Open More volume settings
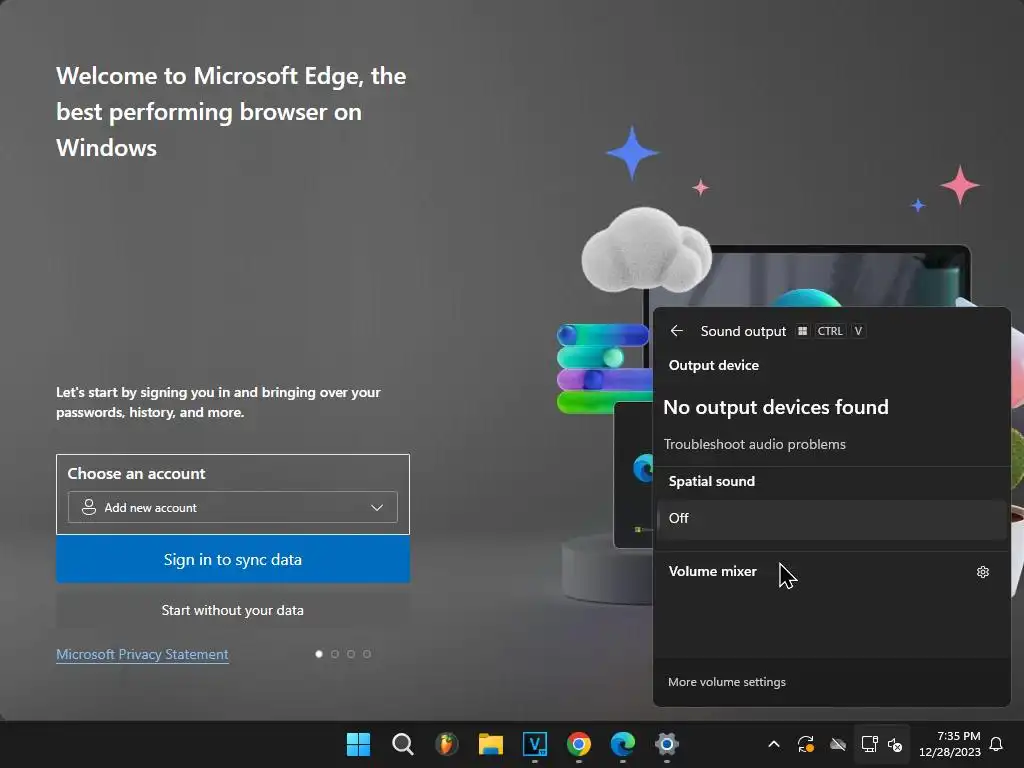 point(727,682)
